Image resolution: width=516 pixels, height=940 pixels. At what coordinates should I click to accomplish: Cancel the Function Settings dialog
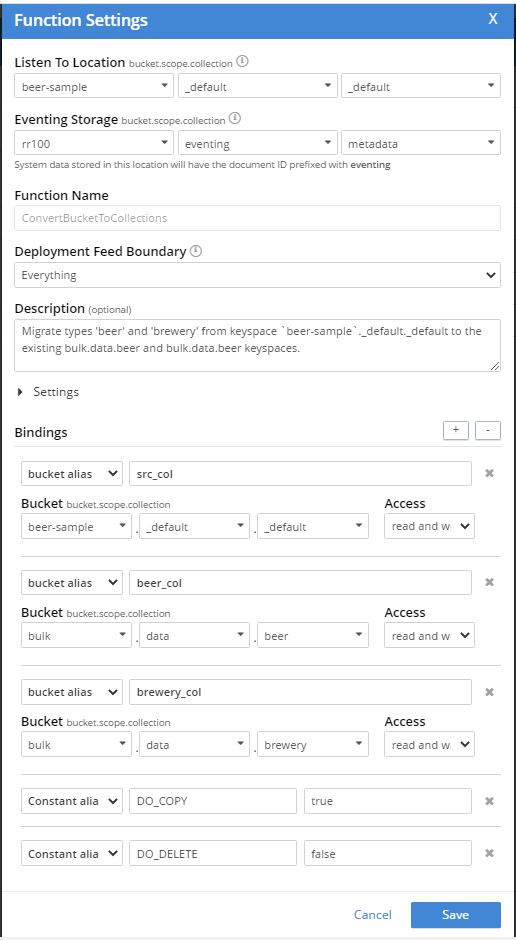pos(373,915)
